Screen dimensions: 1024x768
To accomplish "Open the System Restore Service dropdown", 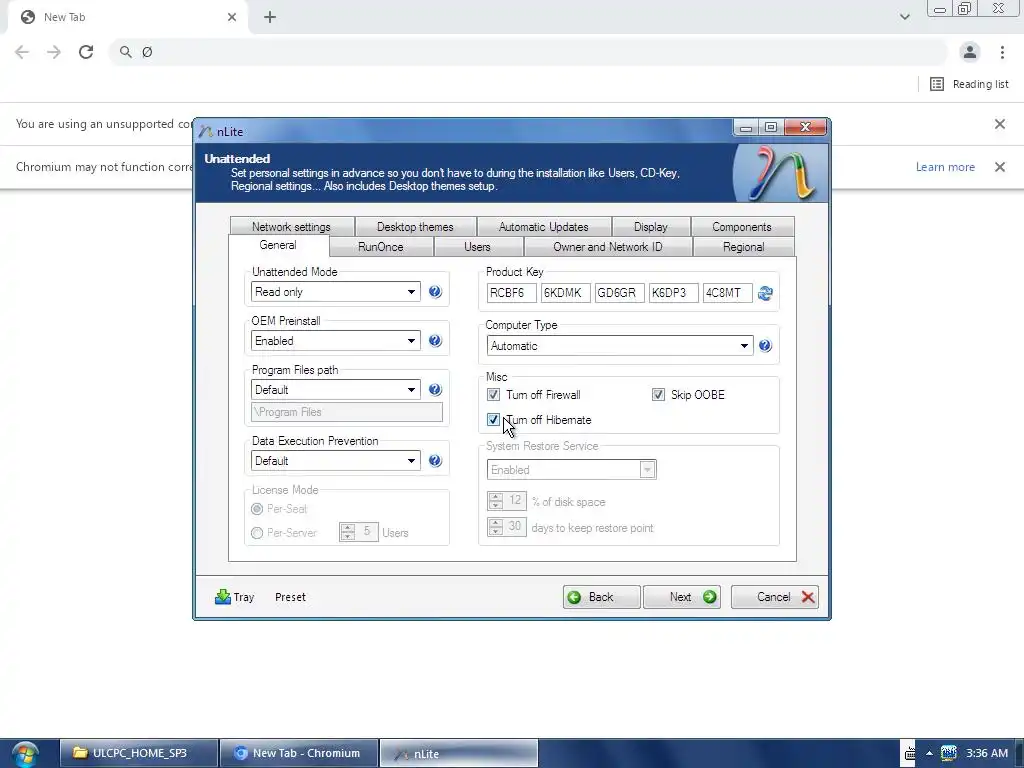I will (x=571, y=470).
